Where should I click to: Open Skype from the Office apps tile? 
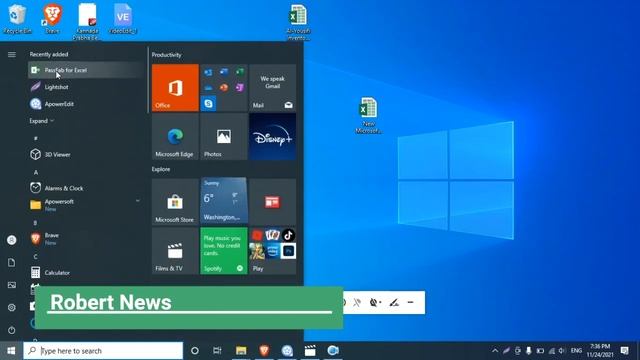pos(209,103)
